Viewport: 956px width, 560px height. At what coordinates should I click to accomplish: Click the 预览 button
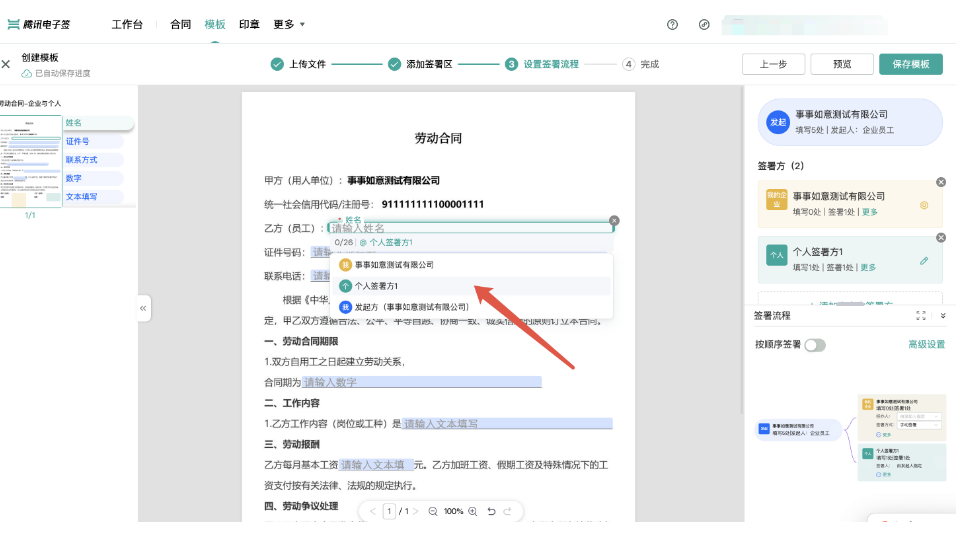pyautogui.click(x=841, y=64)
